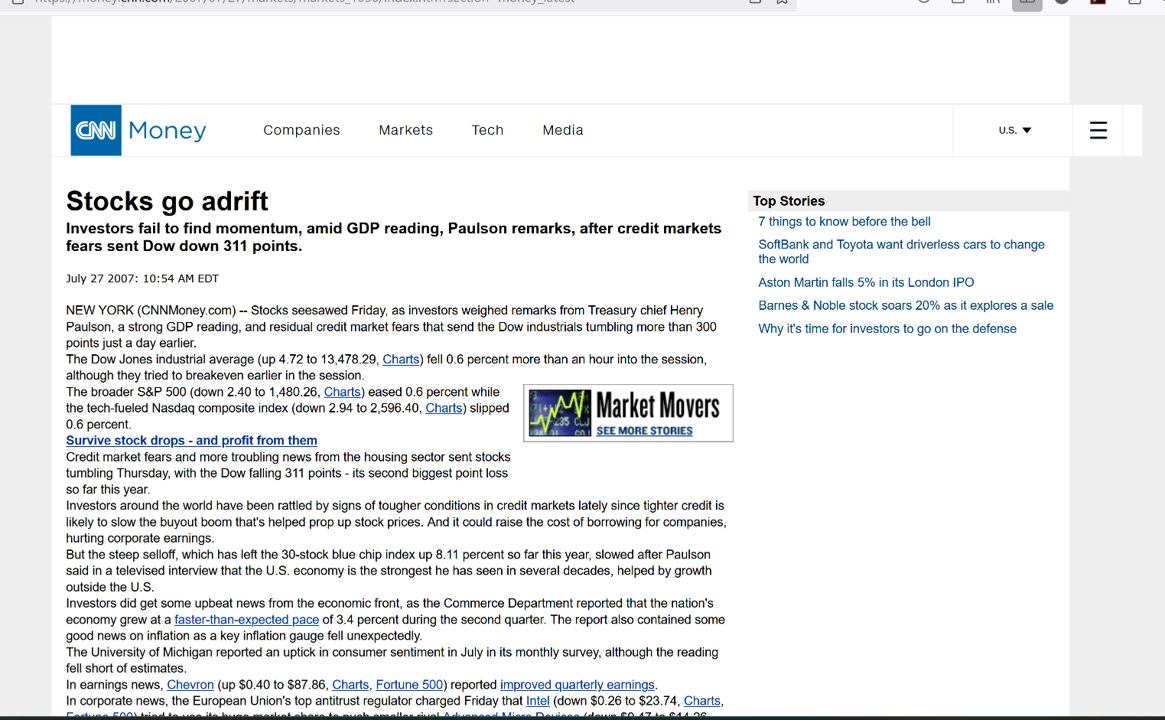Open the Markets menu item
The width and height of the screenshot is (1165, 720).
pos(406,130)
